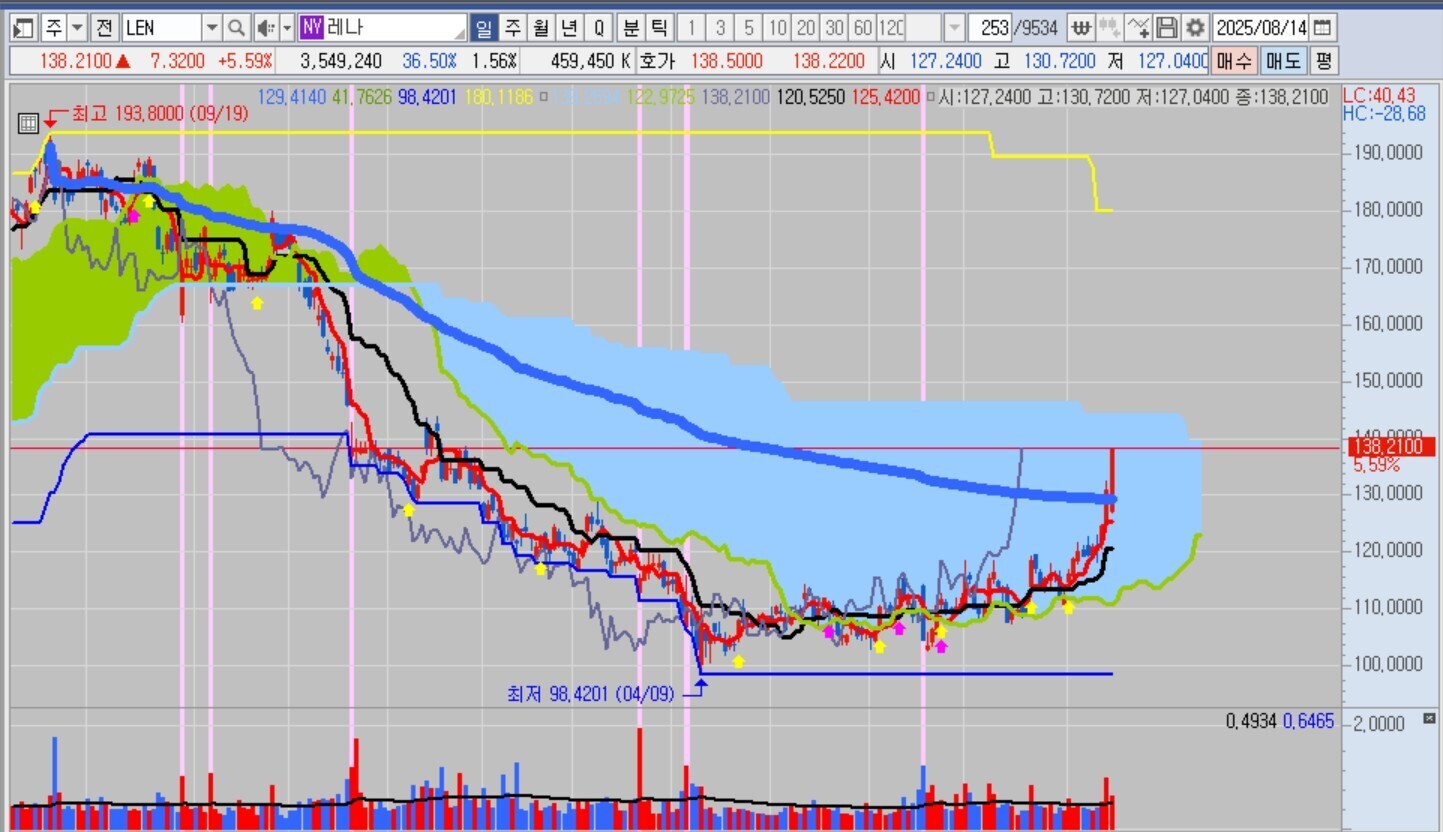Viewport: 1443px width, 832px height.
Task: Click the ask price 138.5000
Action: click(727, 61)
